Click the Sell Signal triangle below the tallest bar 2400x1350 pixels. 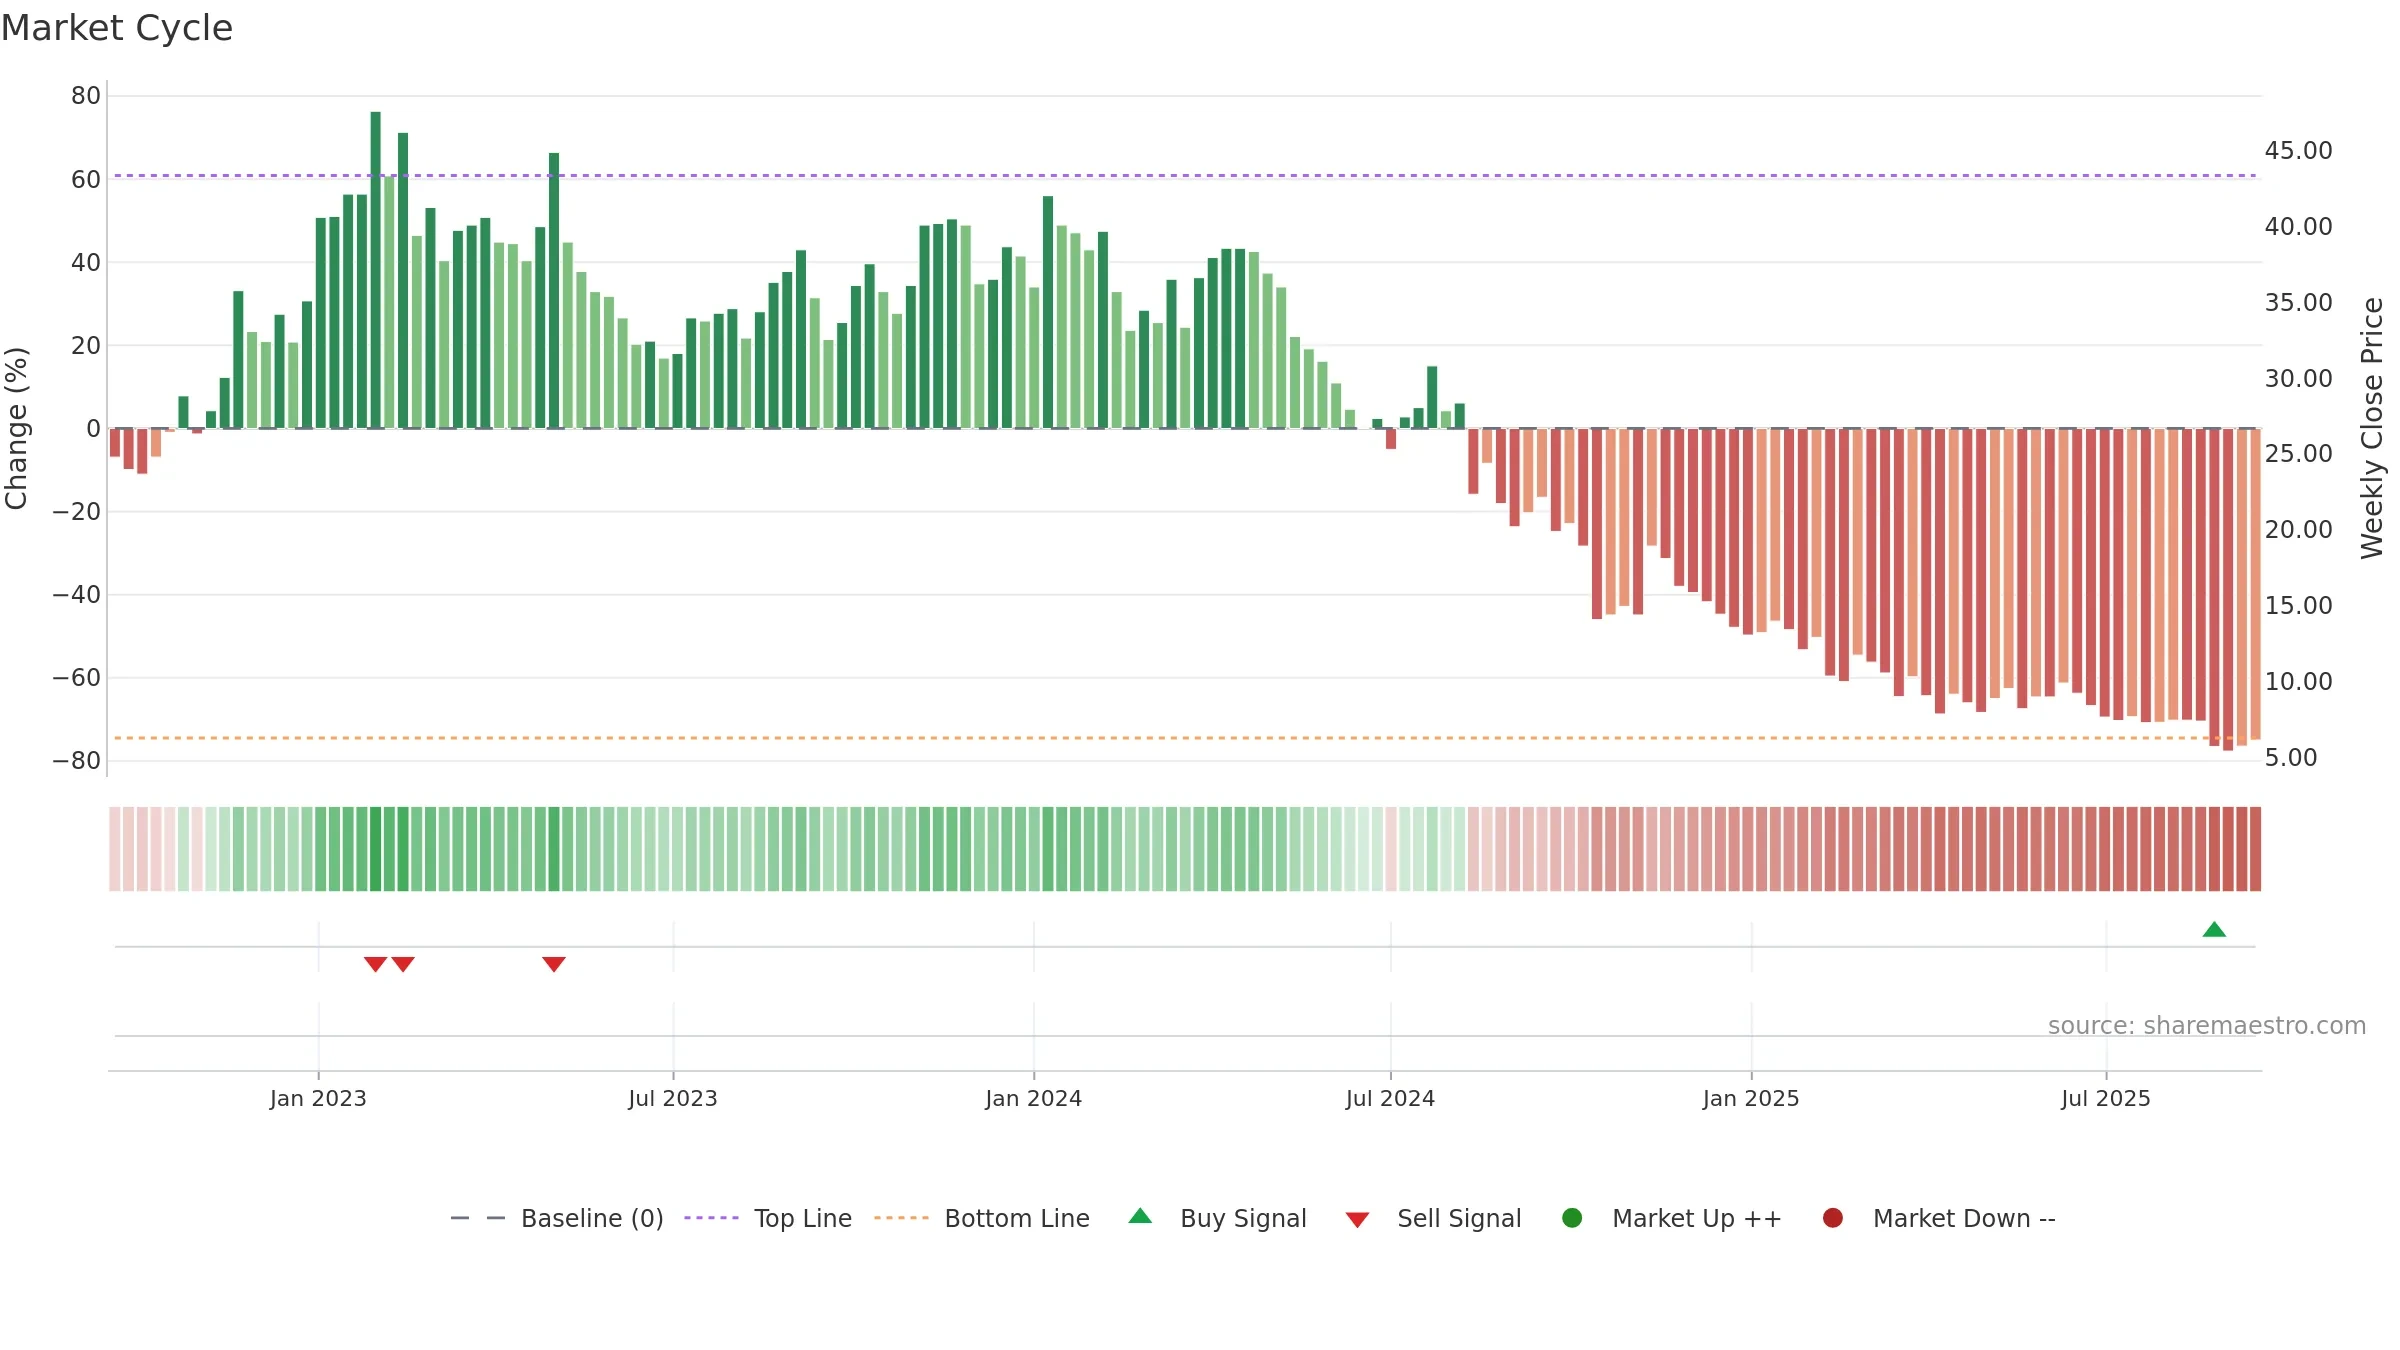click(x=375, y=964)
